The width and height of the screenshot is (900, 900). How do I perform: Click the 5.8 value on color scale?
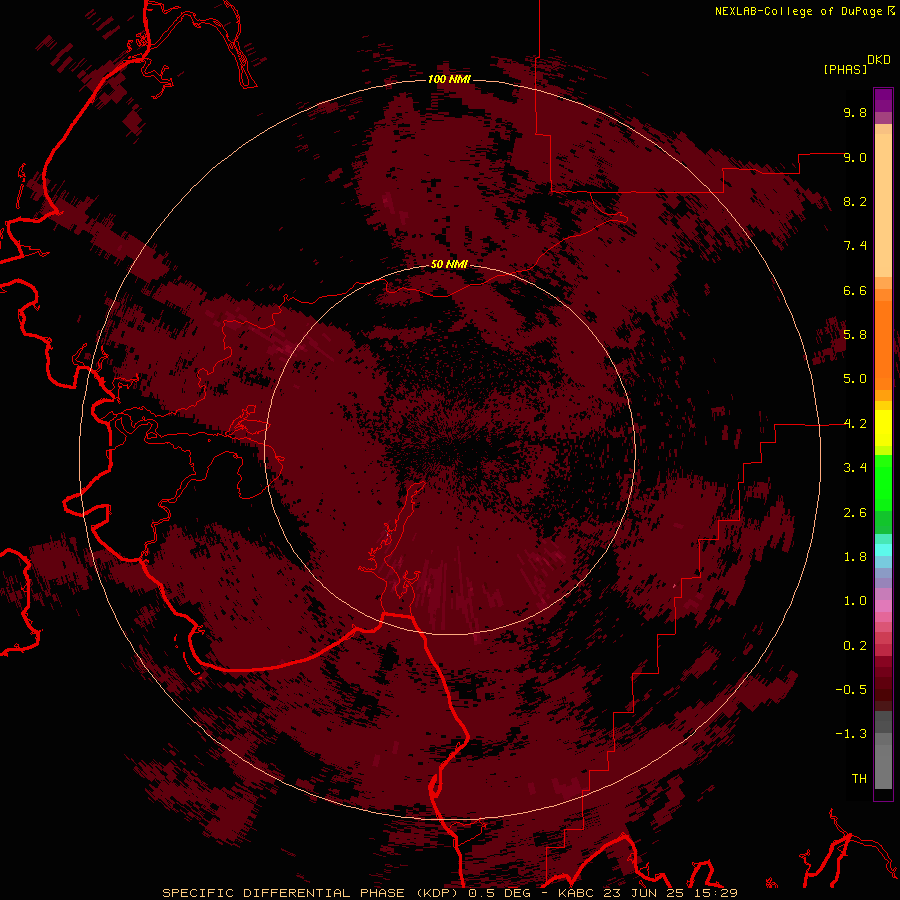click(x=855, y=335)
